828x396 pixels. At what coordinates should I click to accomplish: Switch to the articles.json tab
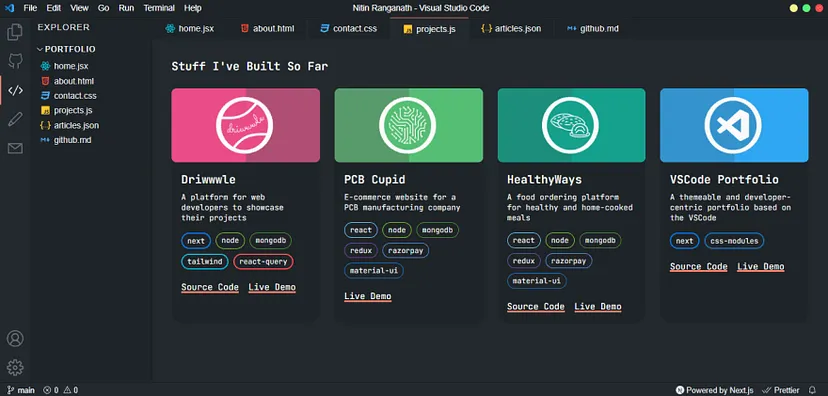coord(511,29)
